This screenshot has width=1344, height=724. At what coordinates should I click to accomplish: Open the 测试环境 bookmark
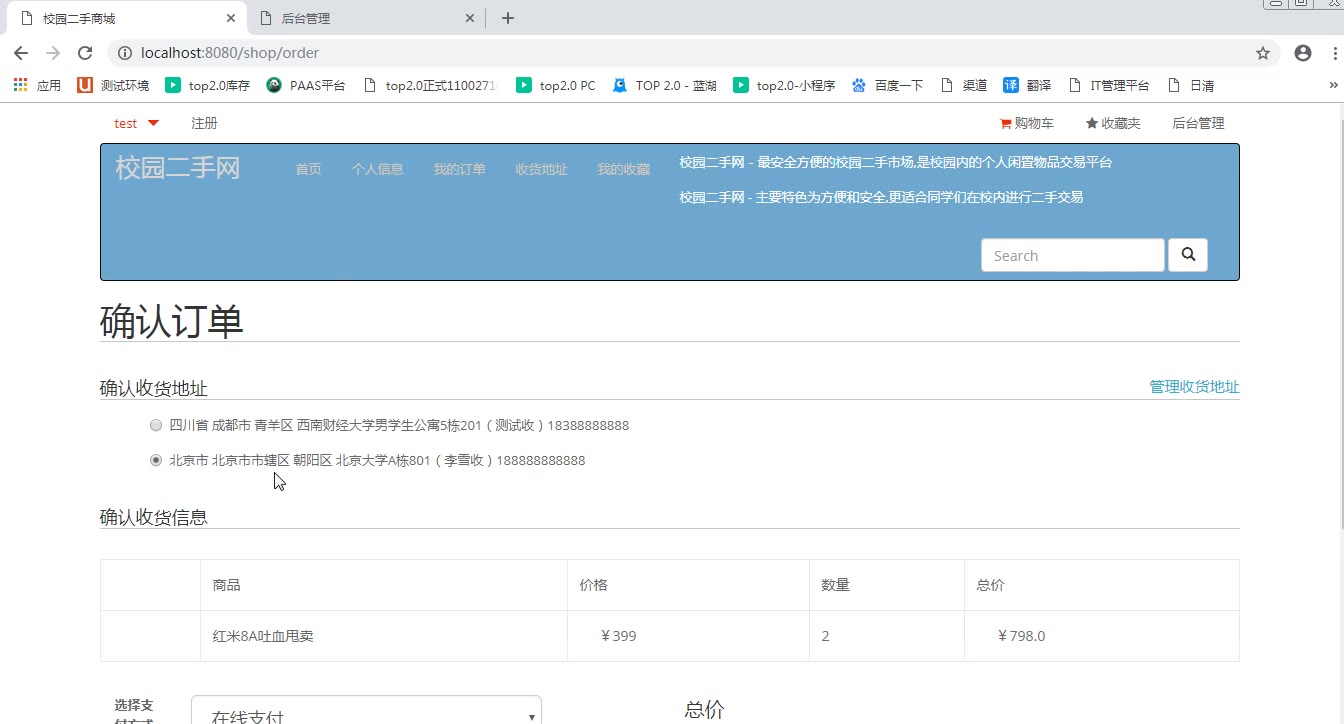tap(113, 86)
